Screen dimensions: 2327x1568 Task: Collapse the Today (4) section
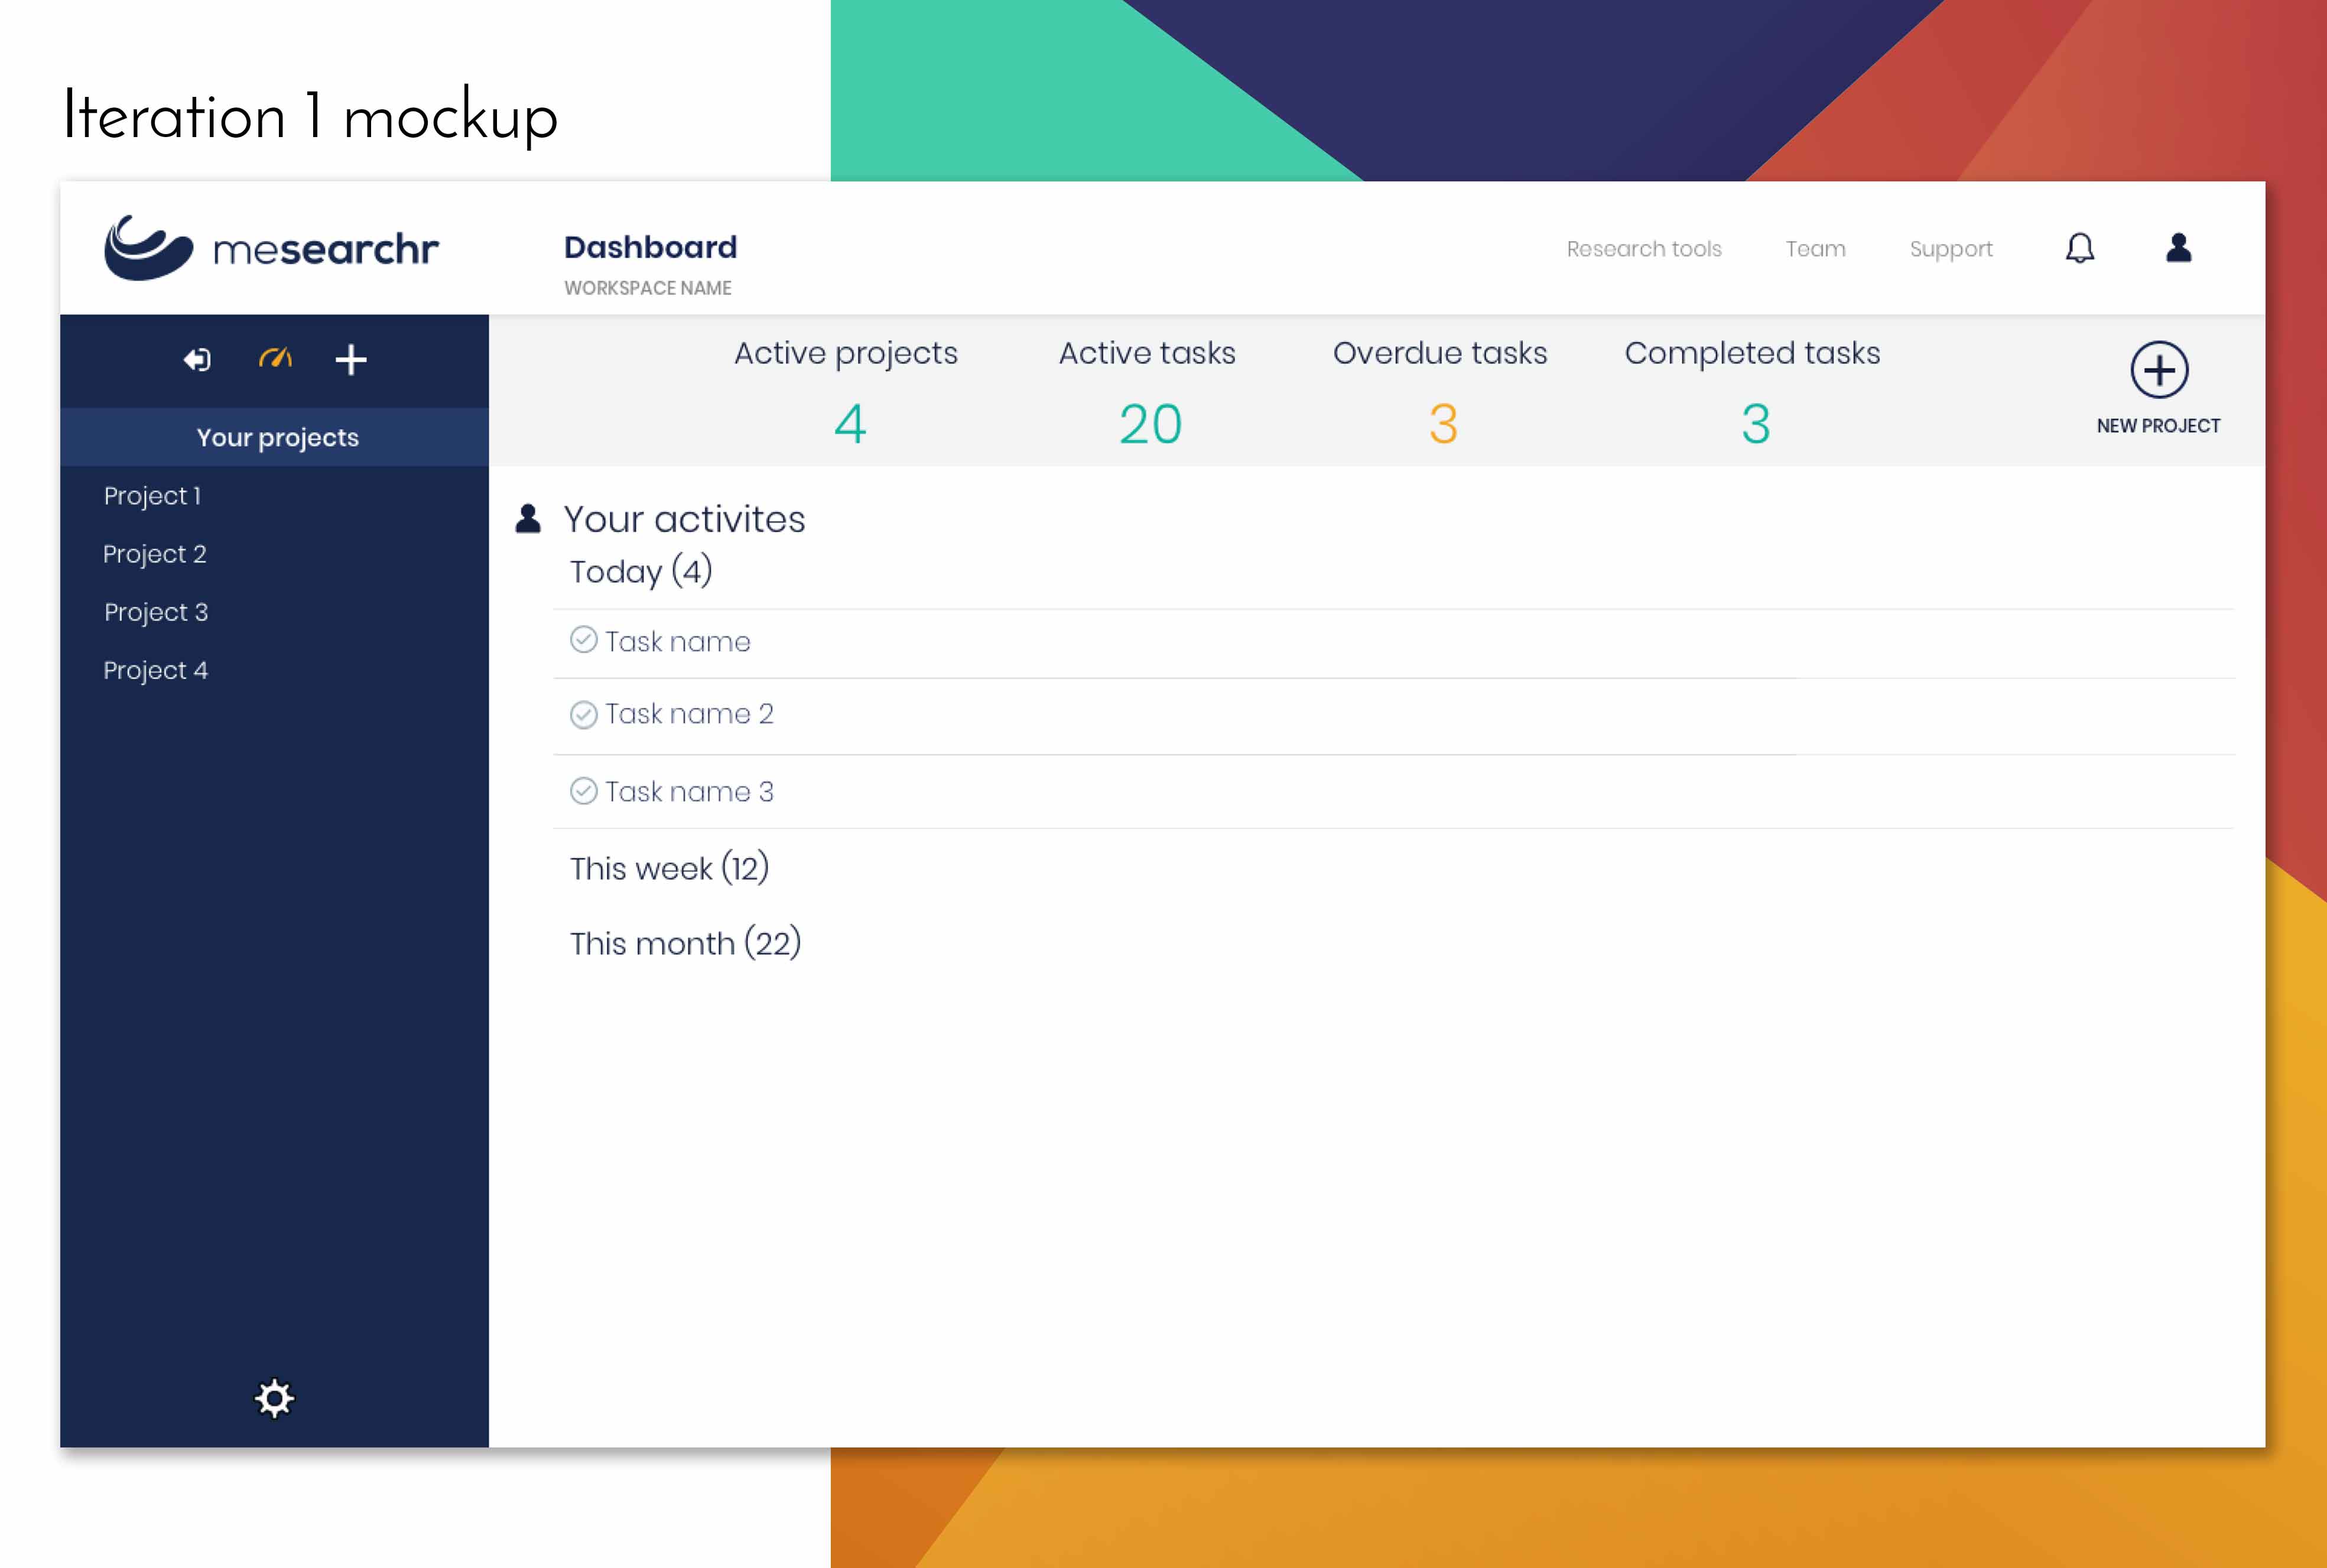(x=640, y=571)
